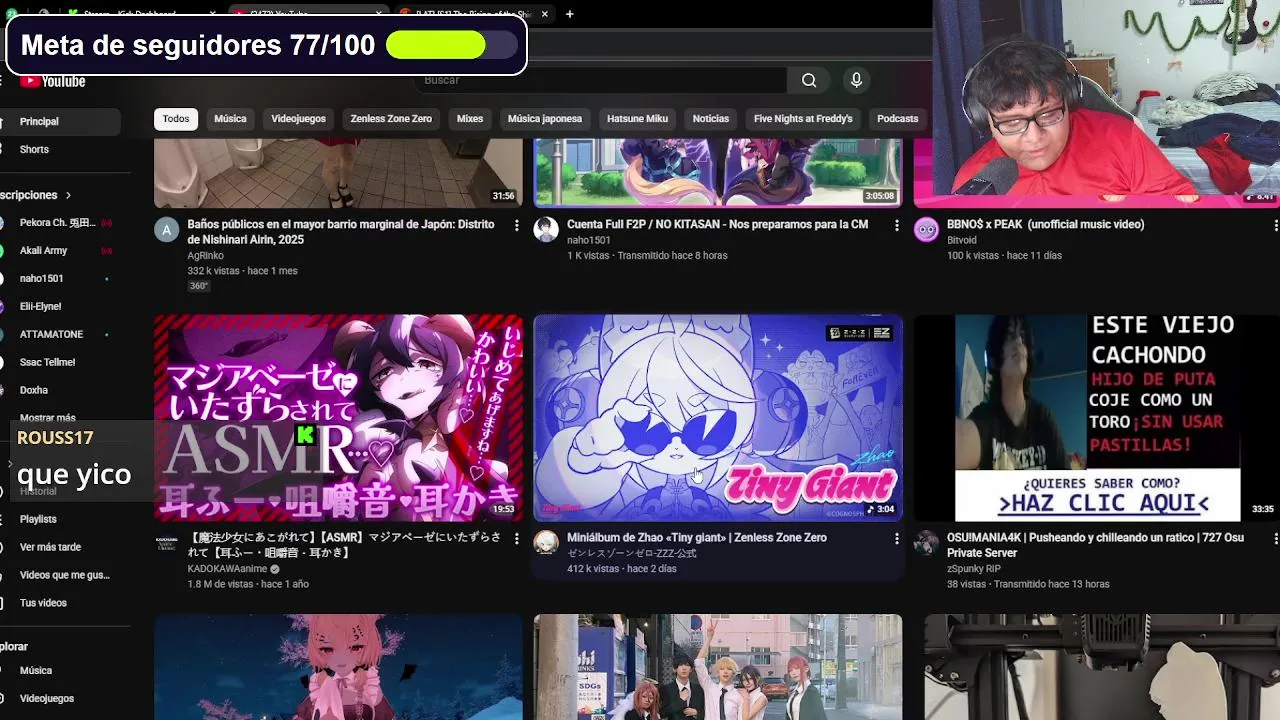
Task: Select the Five Nights at Freddy's chip
Action: (803, 119)
